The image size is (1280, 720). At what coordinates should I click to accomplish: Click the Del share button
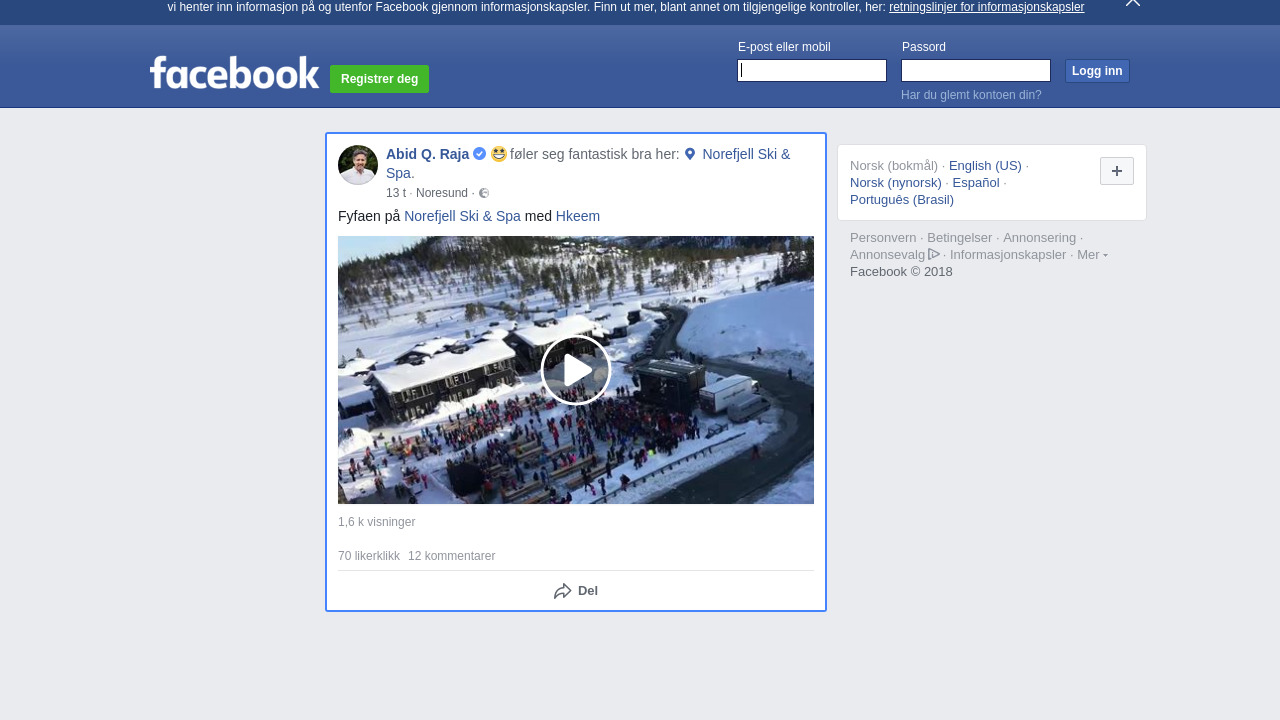point(576,591)
